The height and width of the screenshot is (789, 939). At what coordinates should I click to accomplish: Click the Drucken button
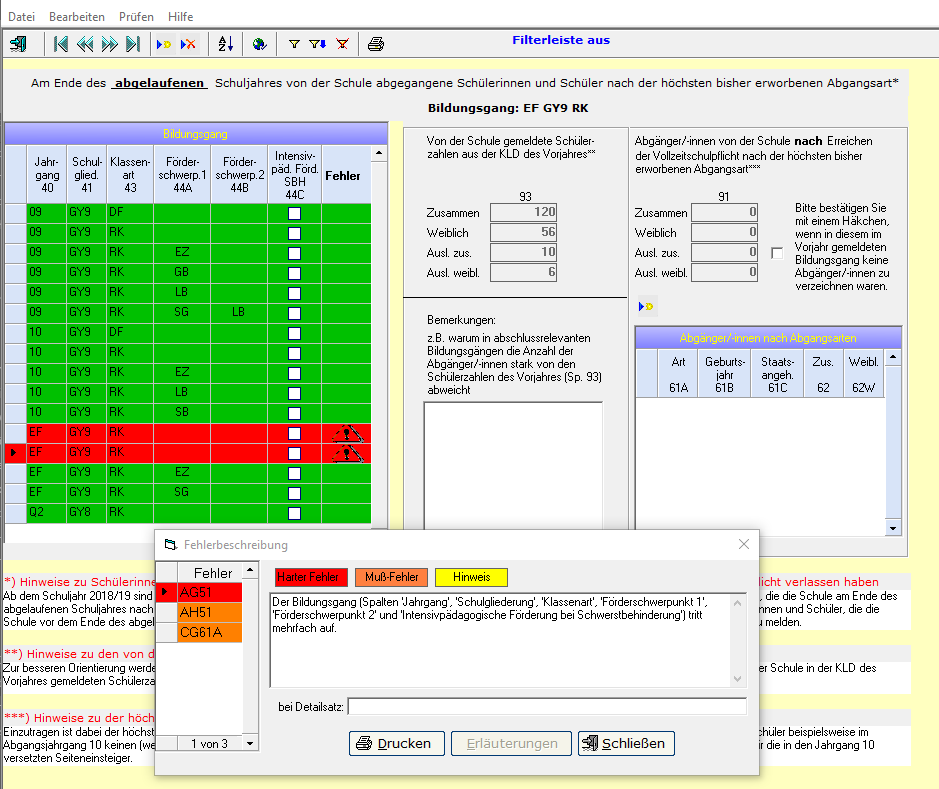click(x=396, y=743)
